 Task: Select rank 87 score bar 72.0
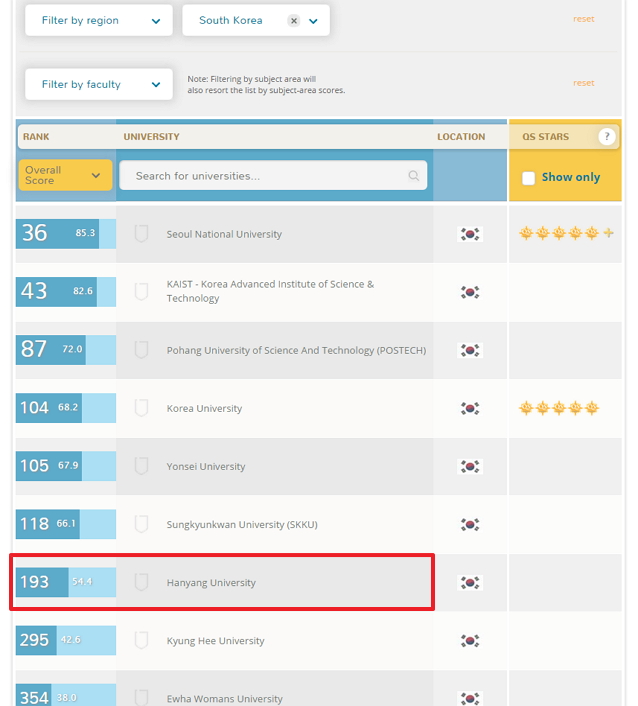coord(66,350)
